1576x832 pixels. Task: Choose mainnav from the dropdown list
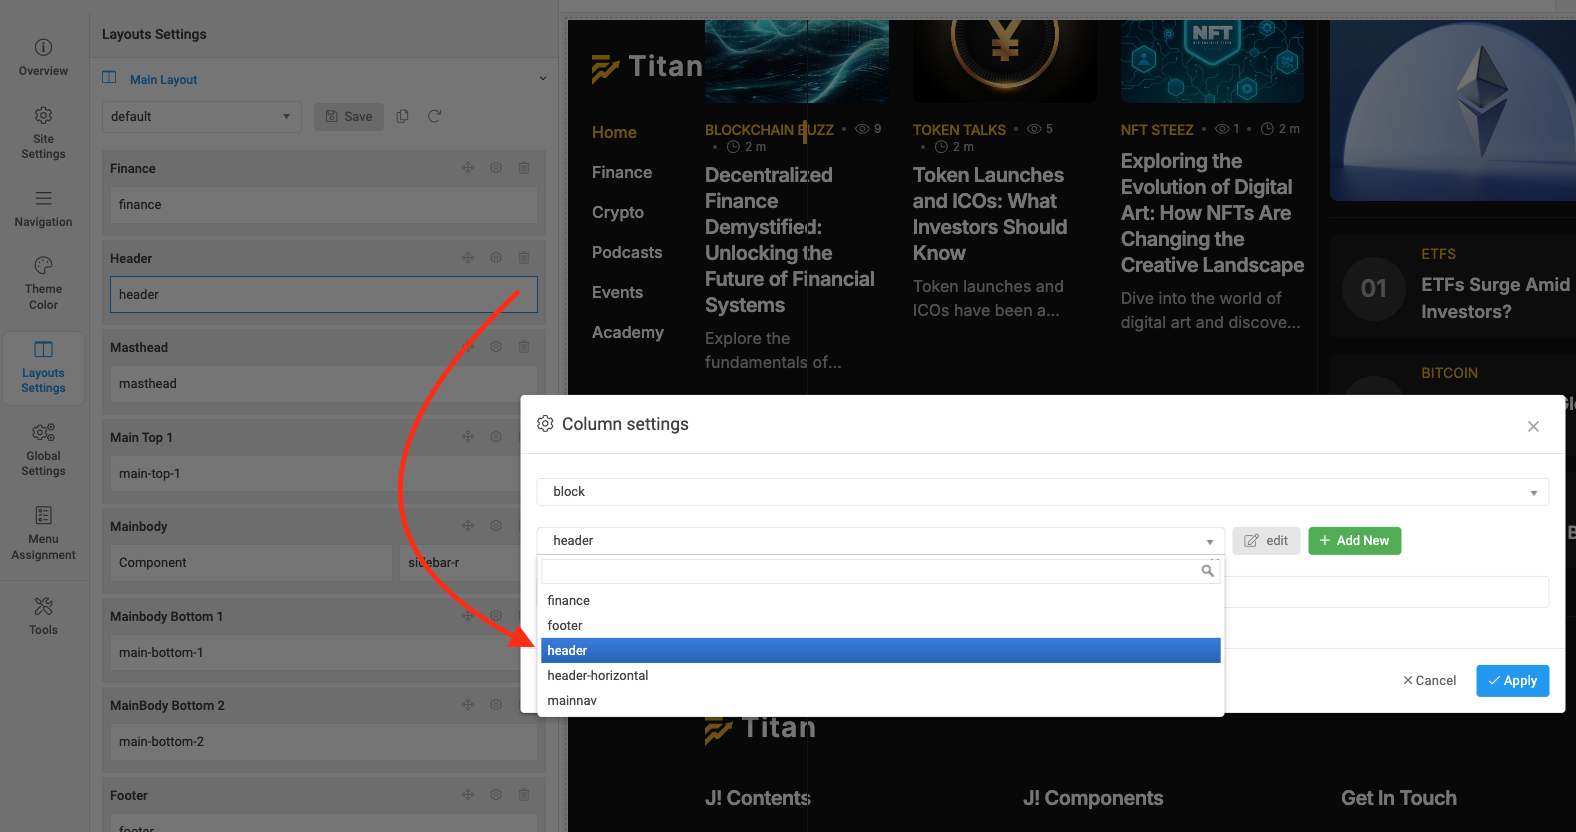[x=881, y=701]
